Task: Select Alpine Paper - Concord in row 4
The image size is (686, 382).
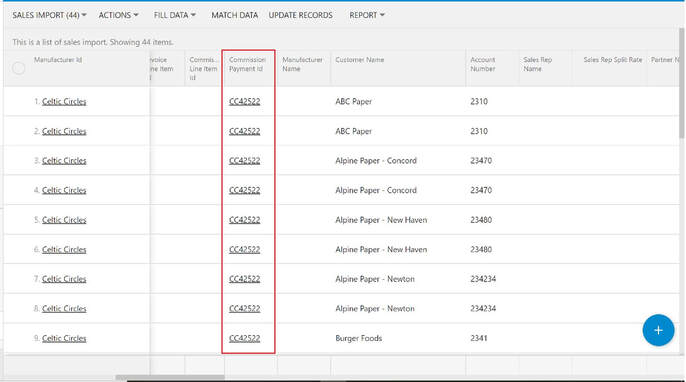Action: [x=376, y=190]
